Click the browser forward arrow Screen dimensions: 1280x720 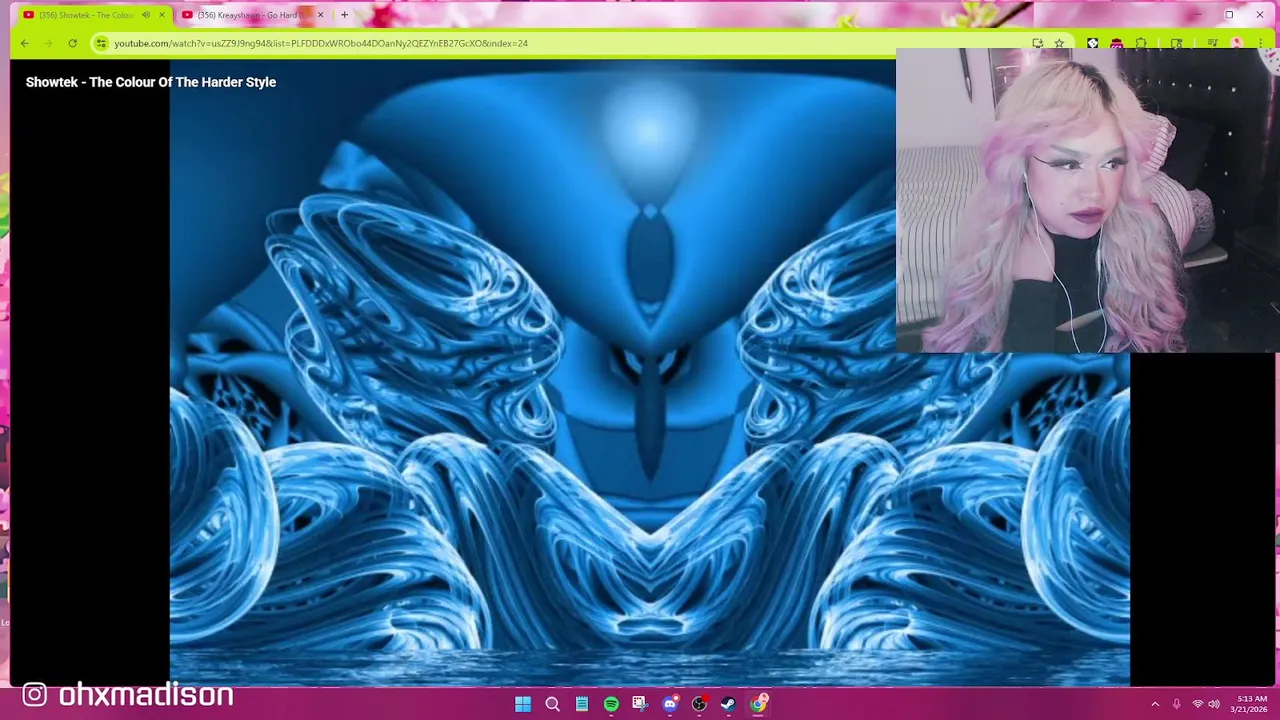(x=48, y=43)
